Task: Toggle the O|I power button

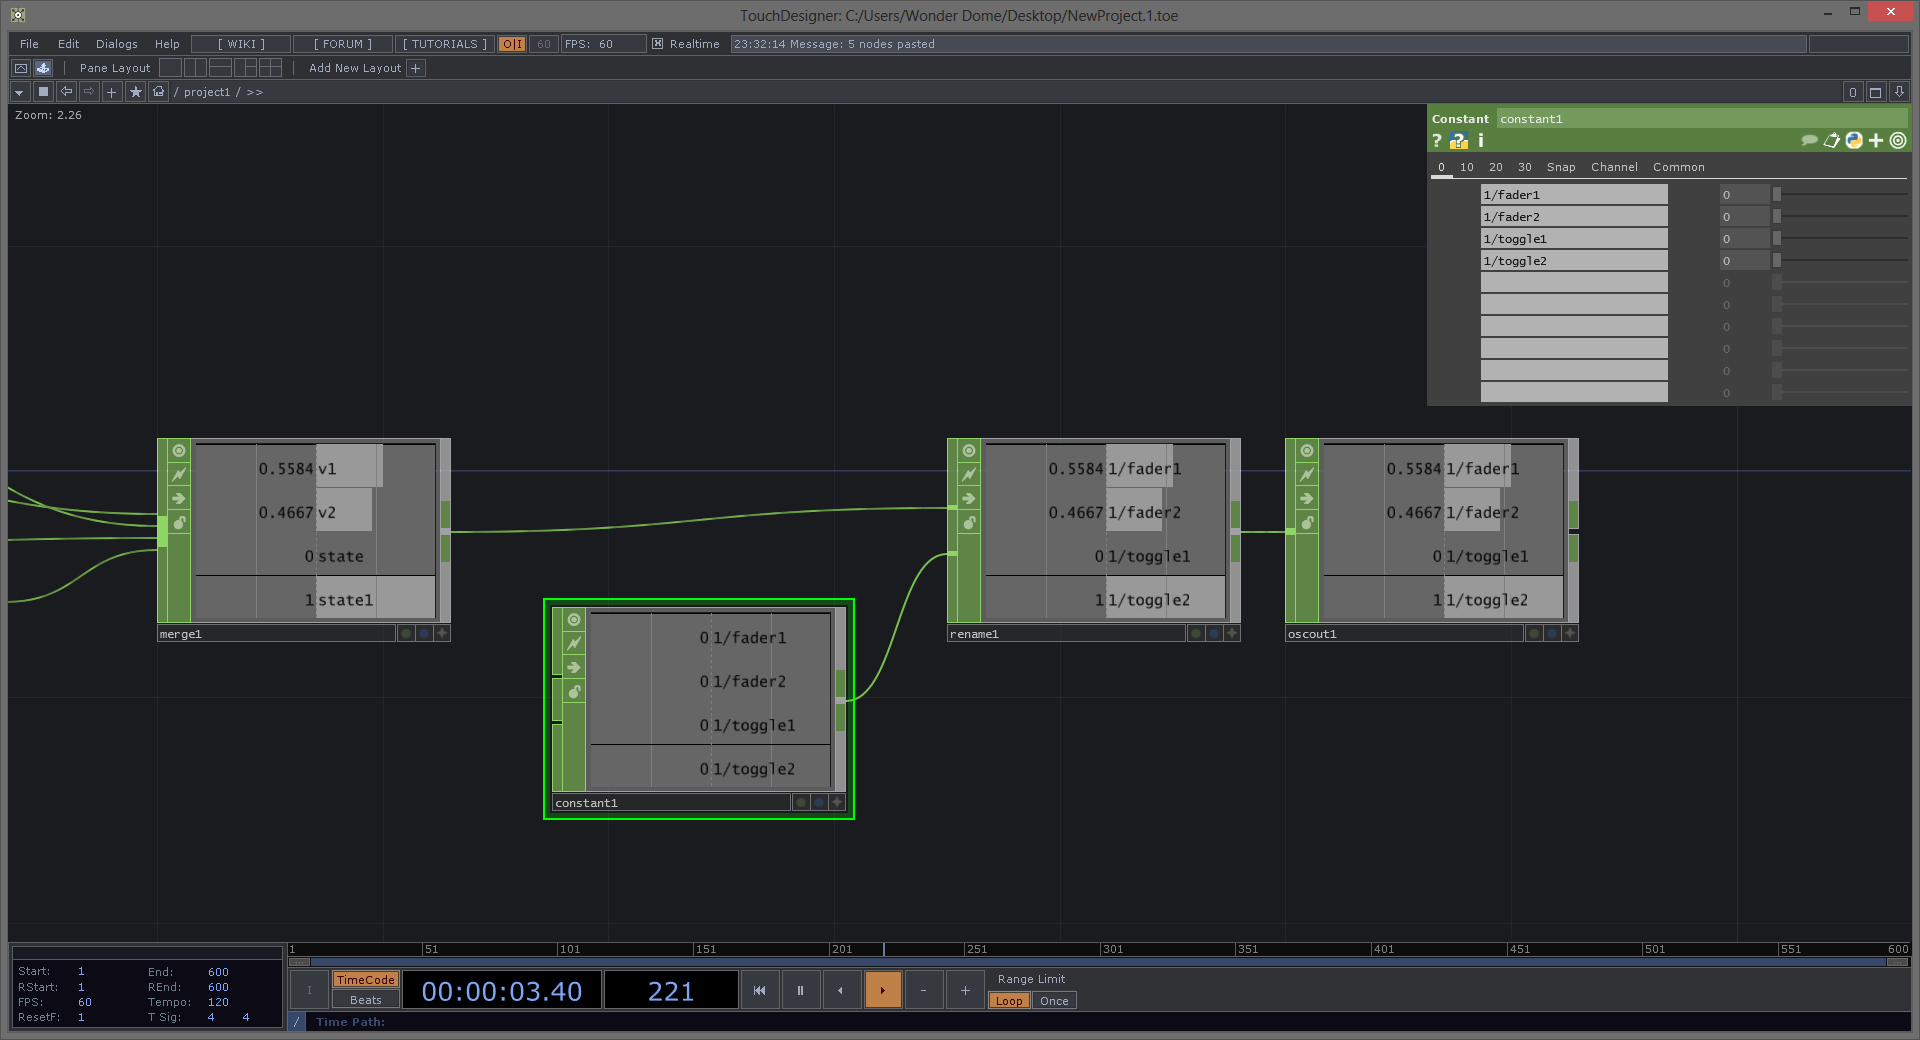Action: pos(512,44)
